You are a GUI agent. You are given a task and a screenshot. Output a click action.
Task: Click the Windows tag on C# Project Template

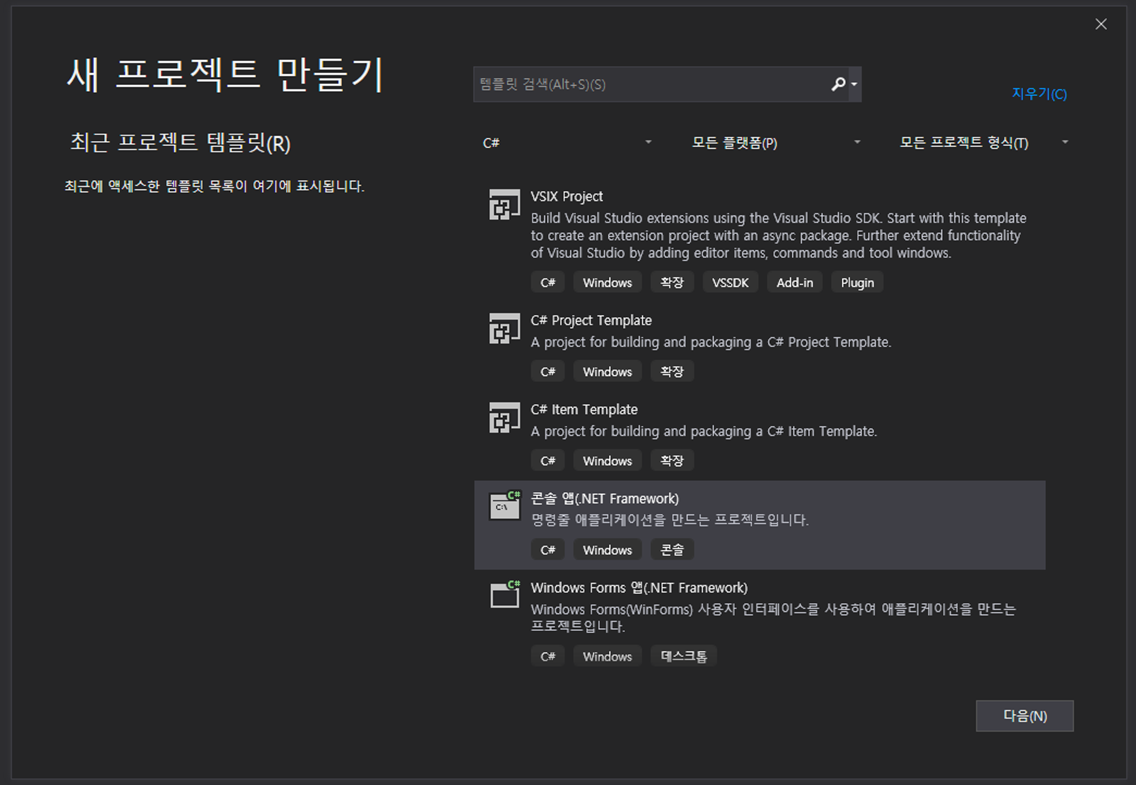point(607,371)
